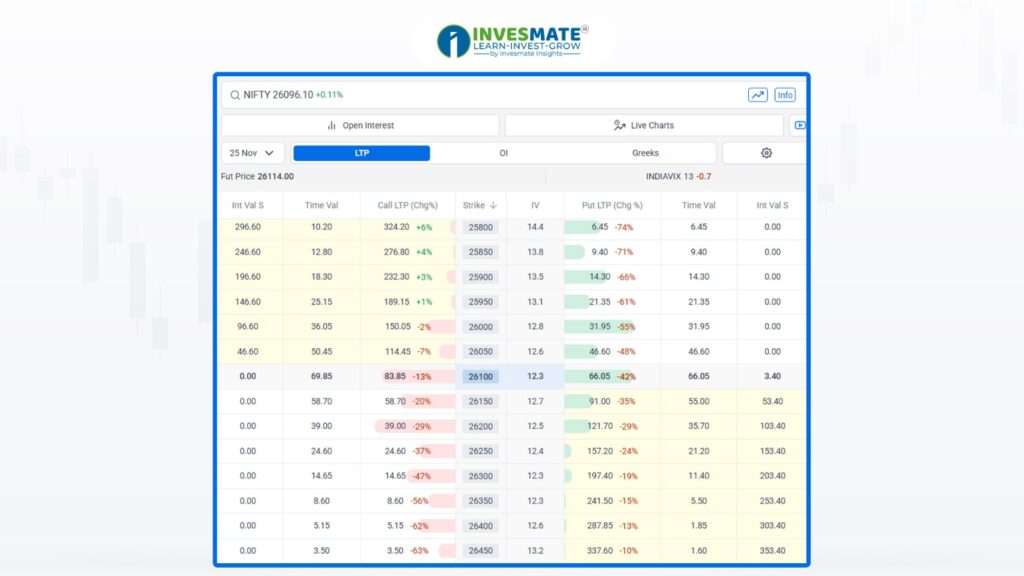Click the Live Charts icon
1024x576 pixels.
tap(619, 126)
